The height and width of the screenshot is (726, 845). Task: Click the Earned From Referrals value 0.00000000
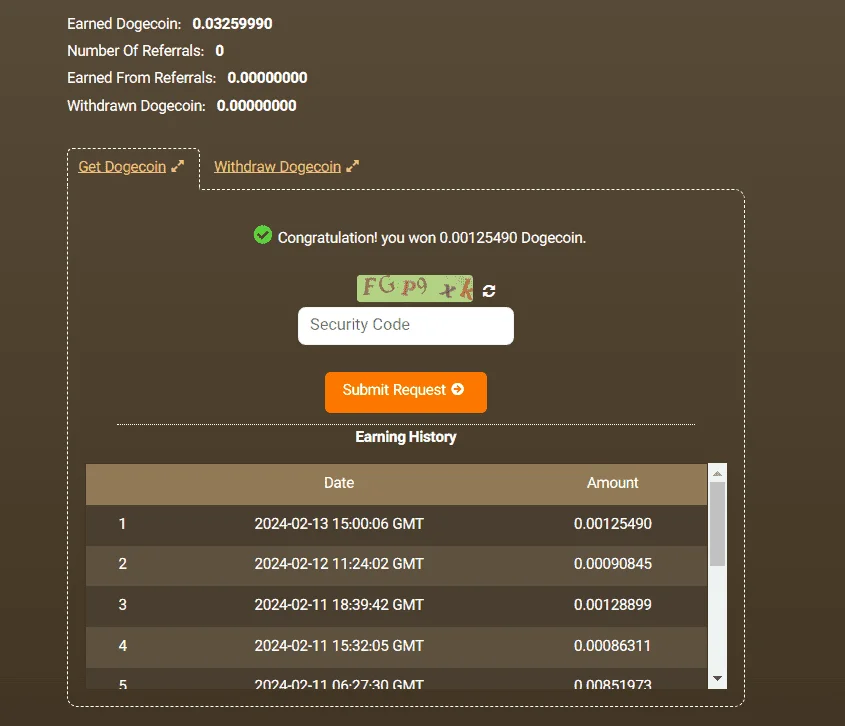point(267,78)
